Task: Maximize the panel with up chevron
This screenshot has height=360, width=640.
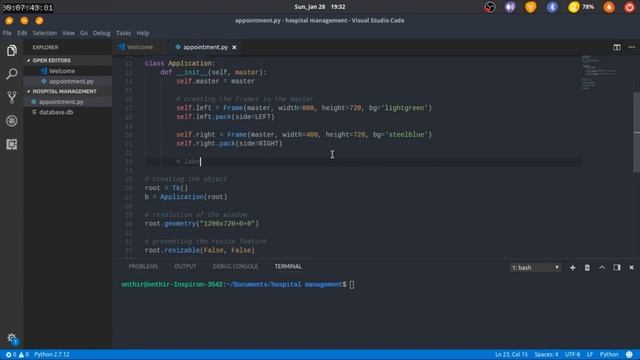Action: (602, 268)
